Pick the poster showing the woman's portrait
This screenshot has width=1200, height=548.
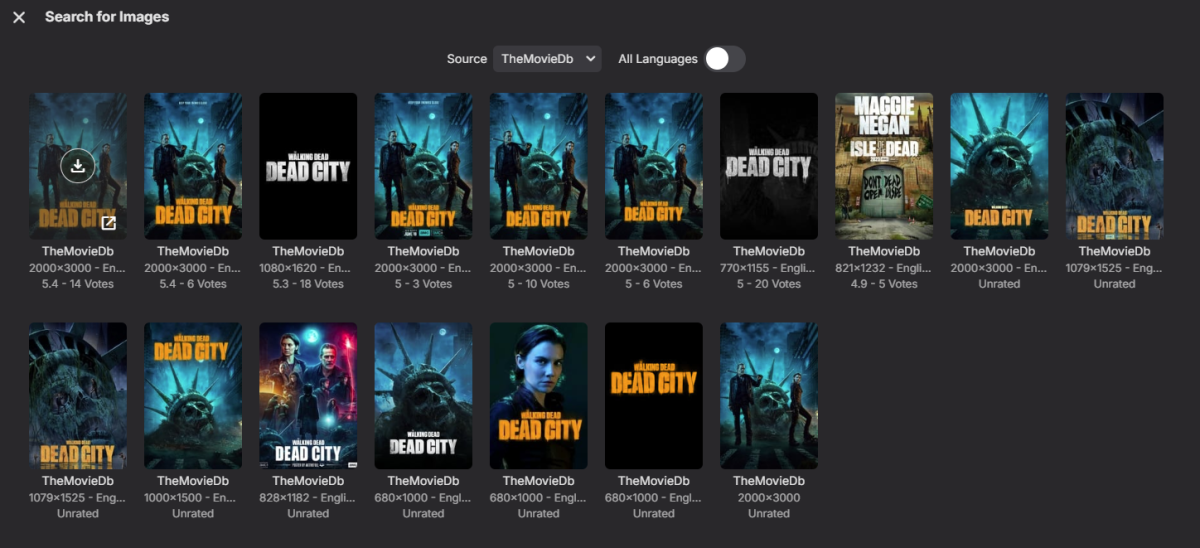pyautogui.click(x=538, y=396)
